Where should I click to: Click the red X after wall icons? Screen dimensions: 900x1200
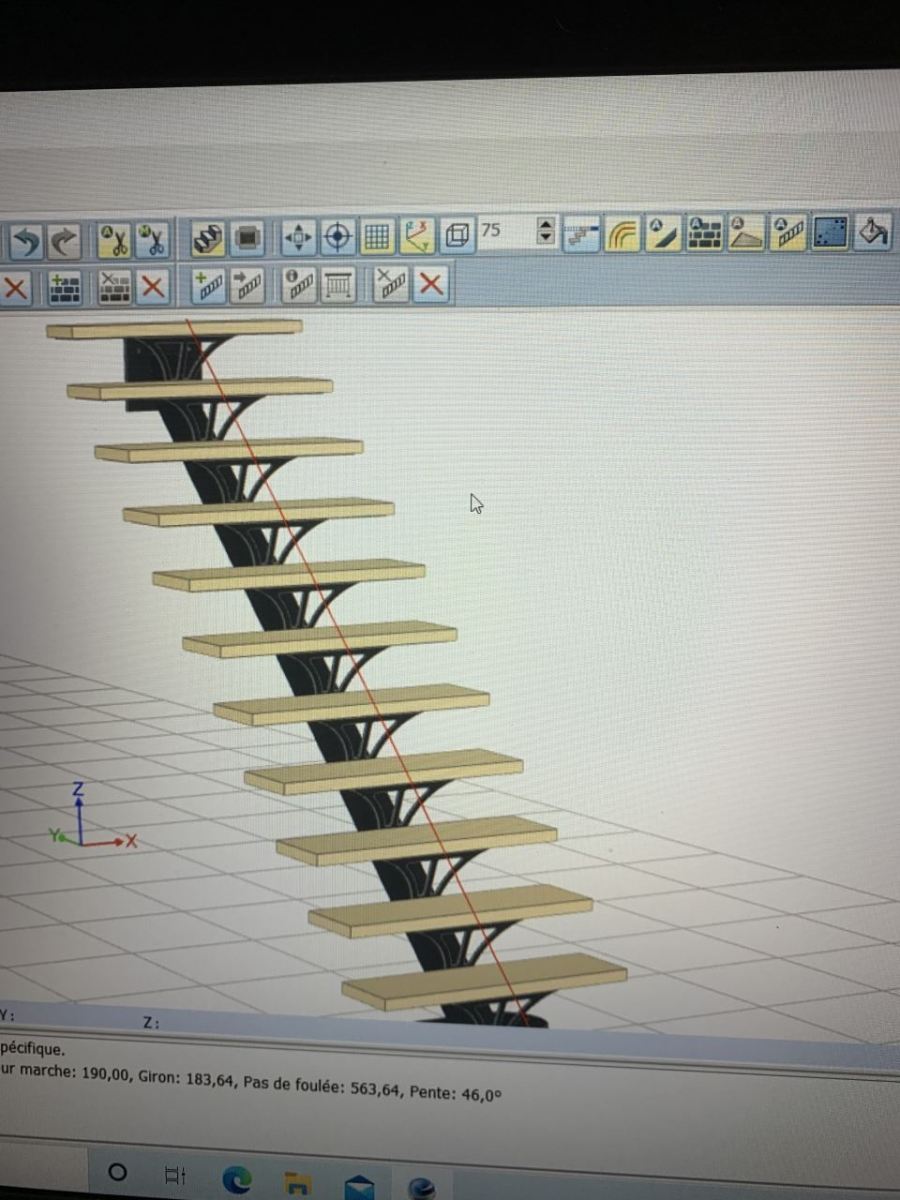[152, 288]
